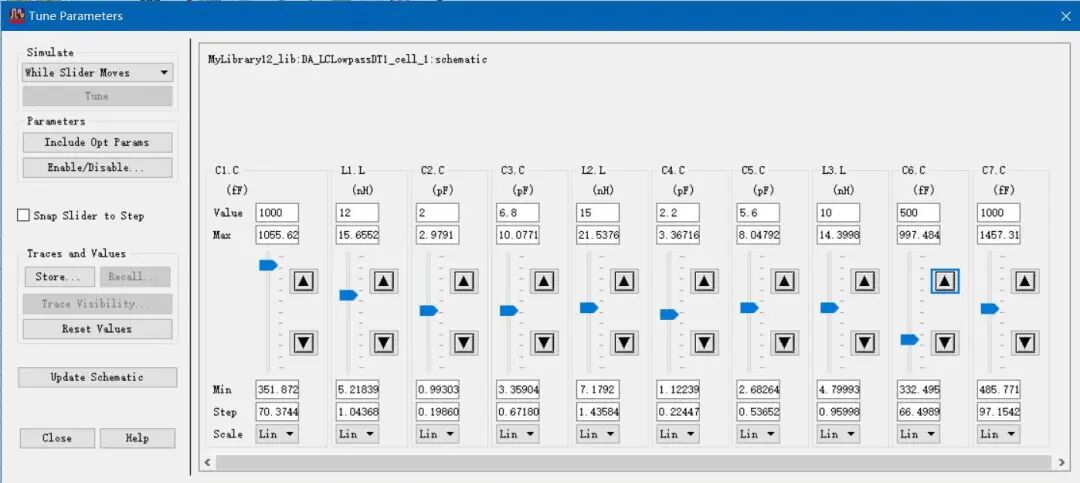Click the horizontal scrollbar right arrow

pyautogui.click(x=1061, y=462)
